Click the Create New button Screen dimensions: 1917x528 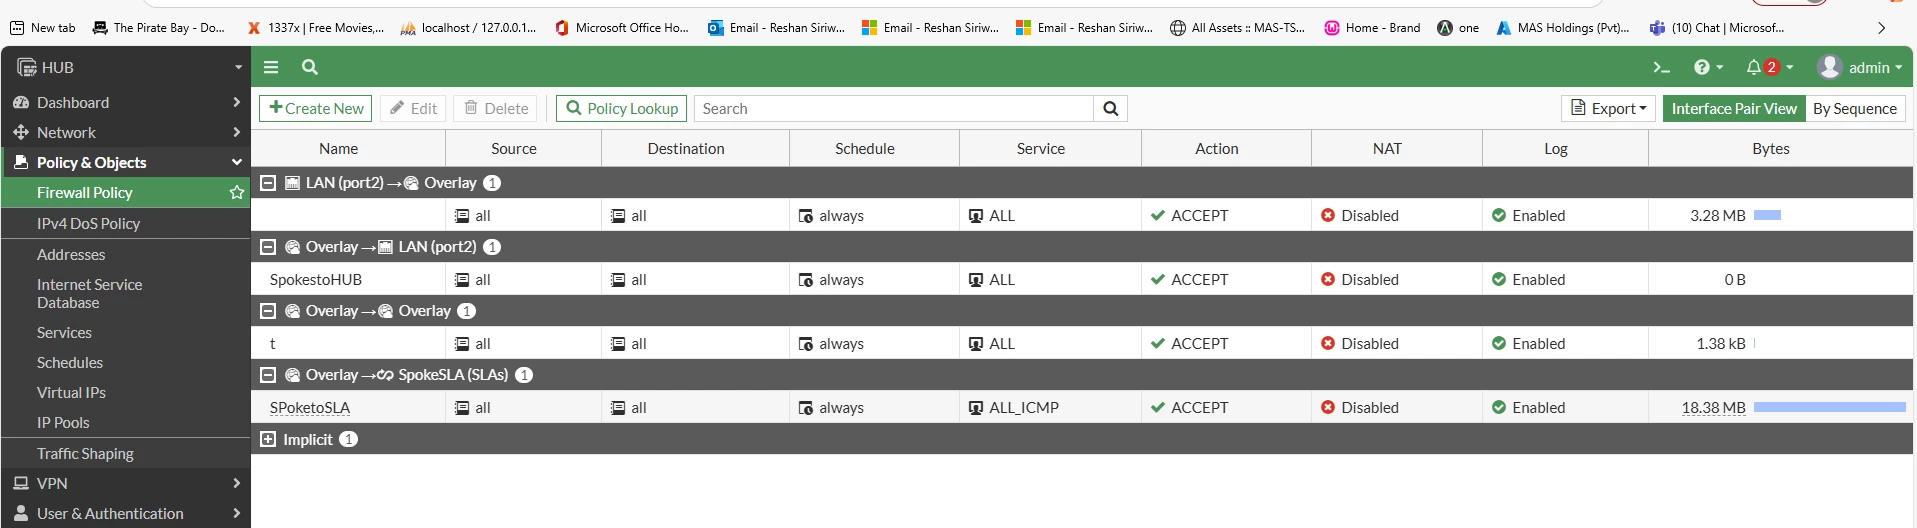316,108
